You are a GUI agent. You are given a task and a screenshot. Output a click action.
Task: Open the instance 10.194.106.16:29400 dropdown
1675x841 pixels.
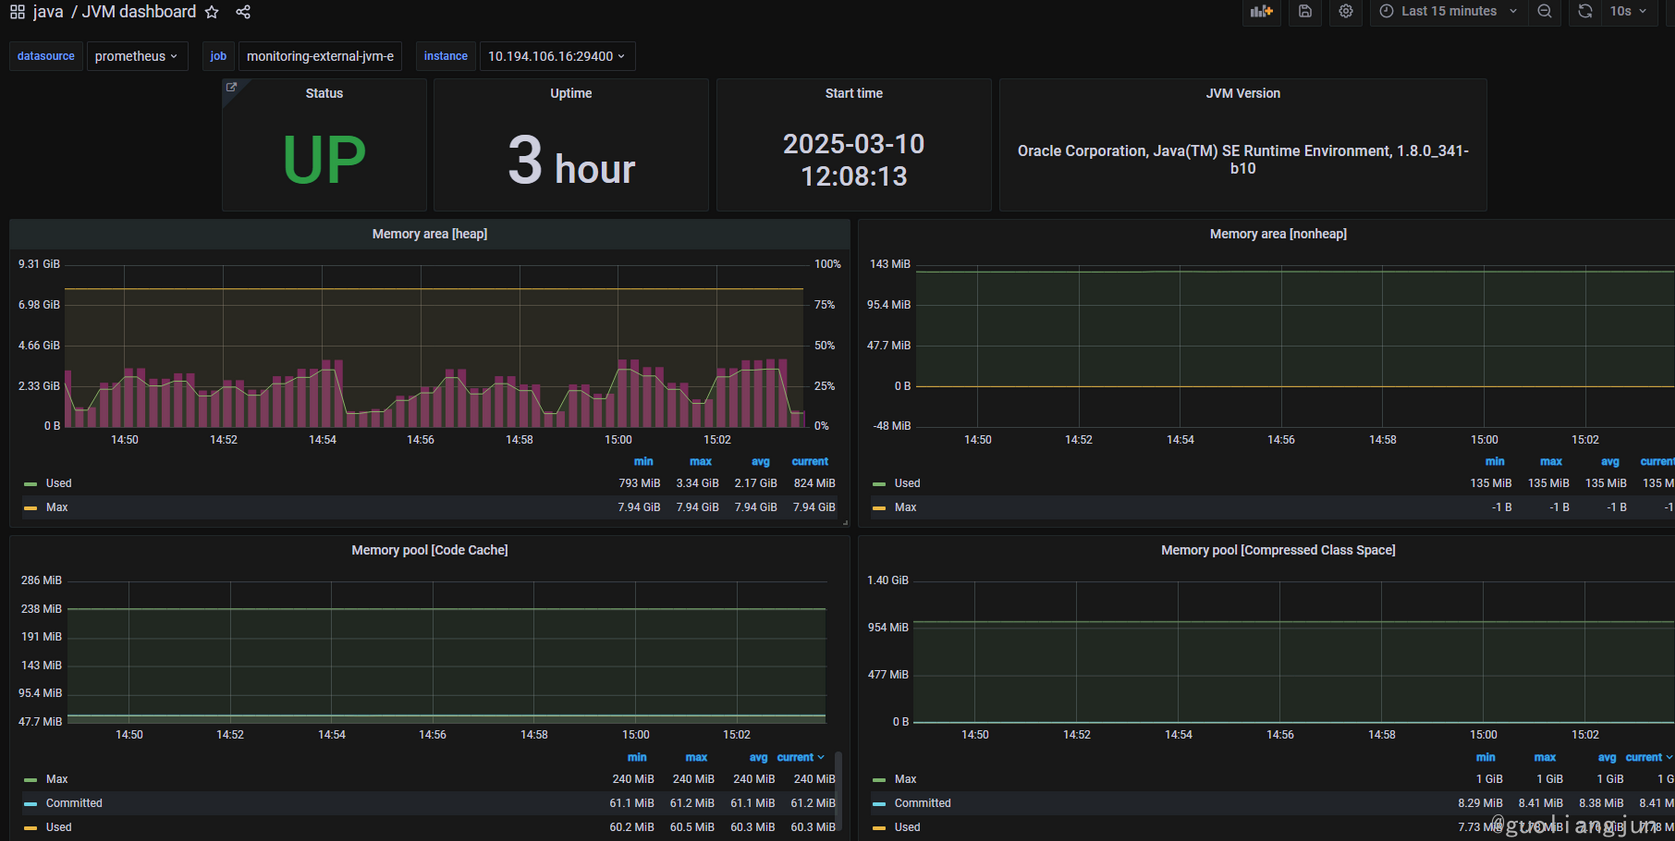pyautogui.click(x=556, y=56)
